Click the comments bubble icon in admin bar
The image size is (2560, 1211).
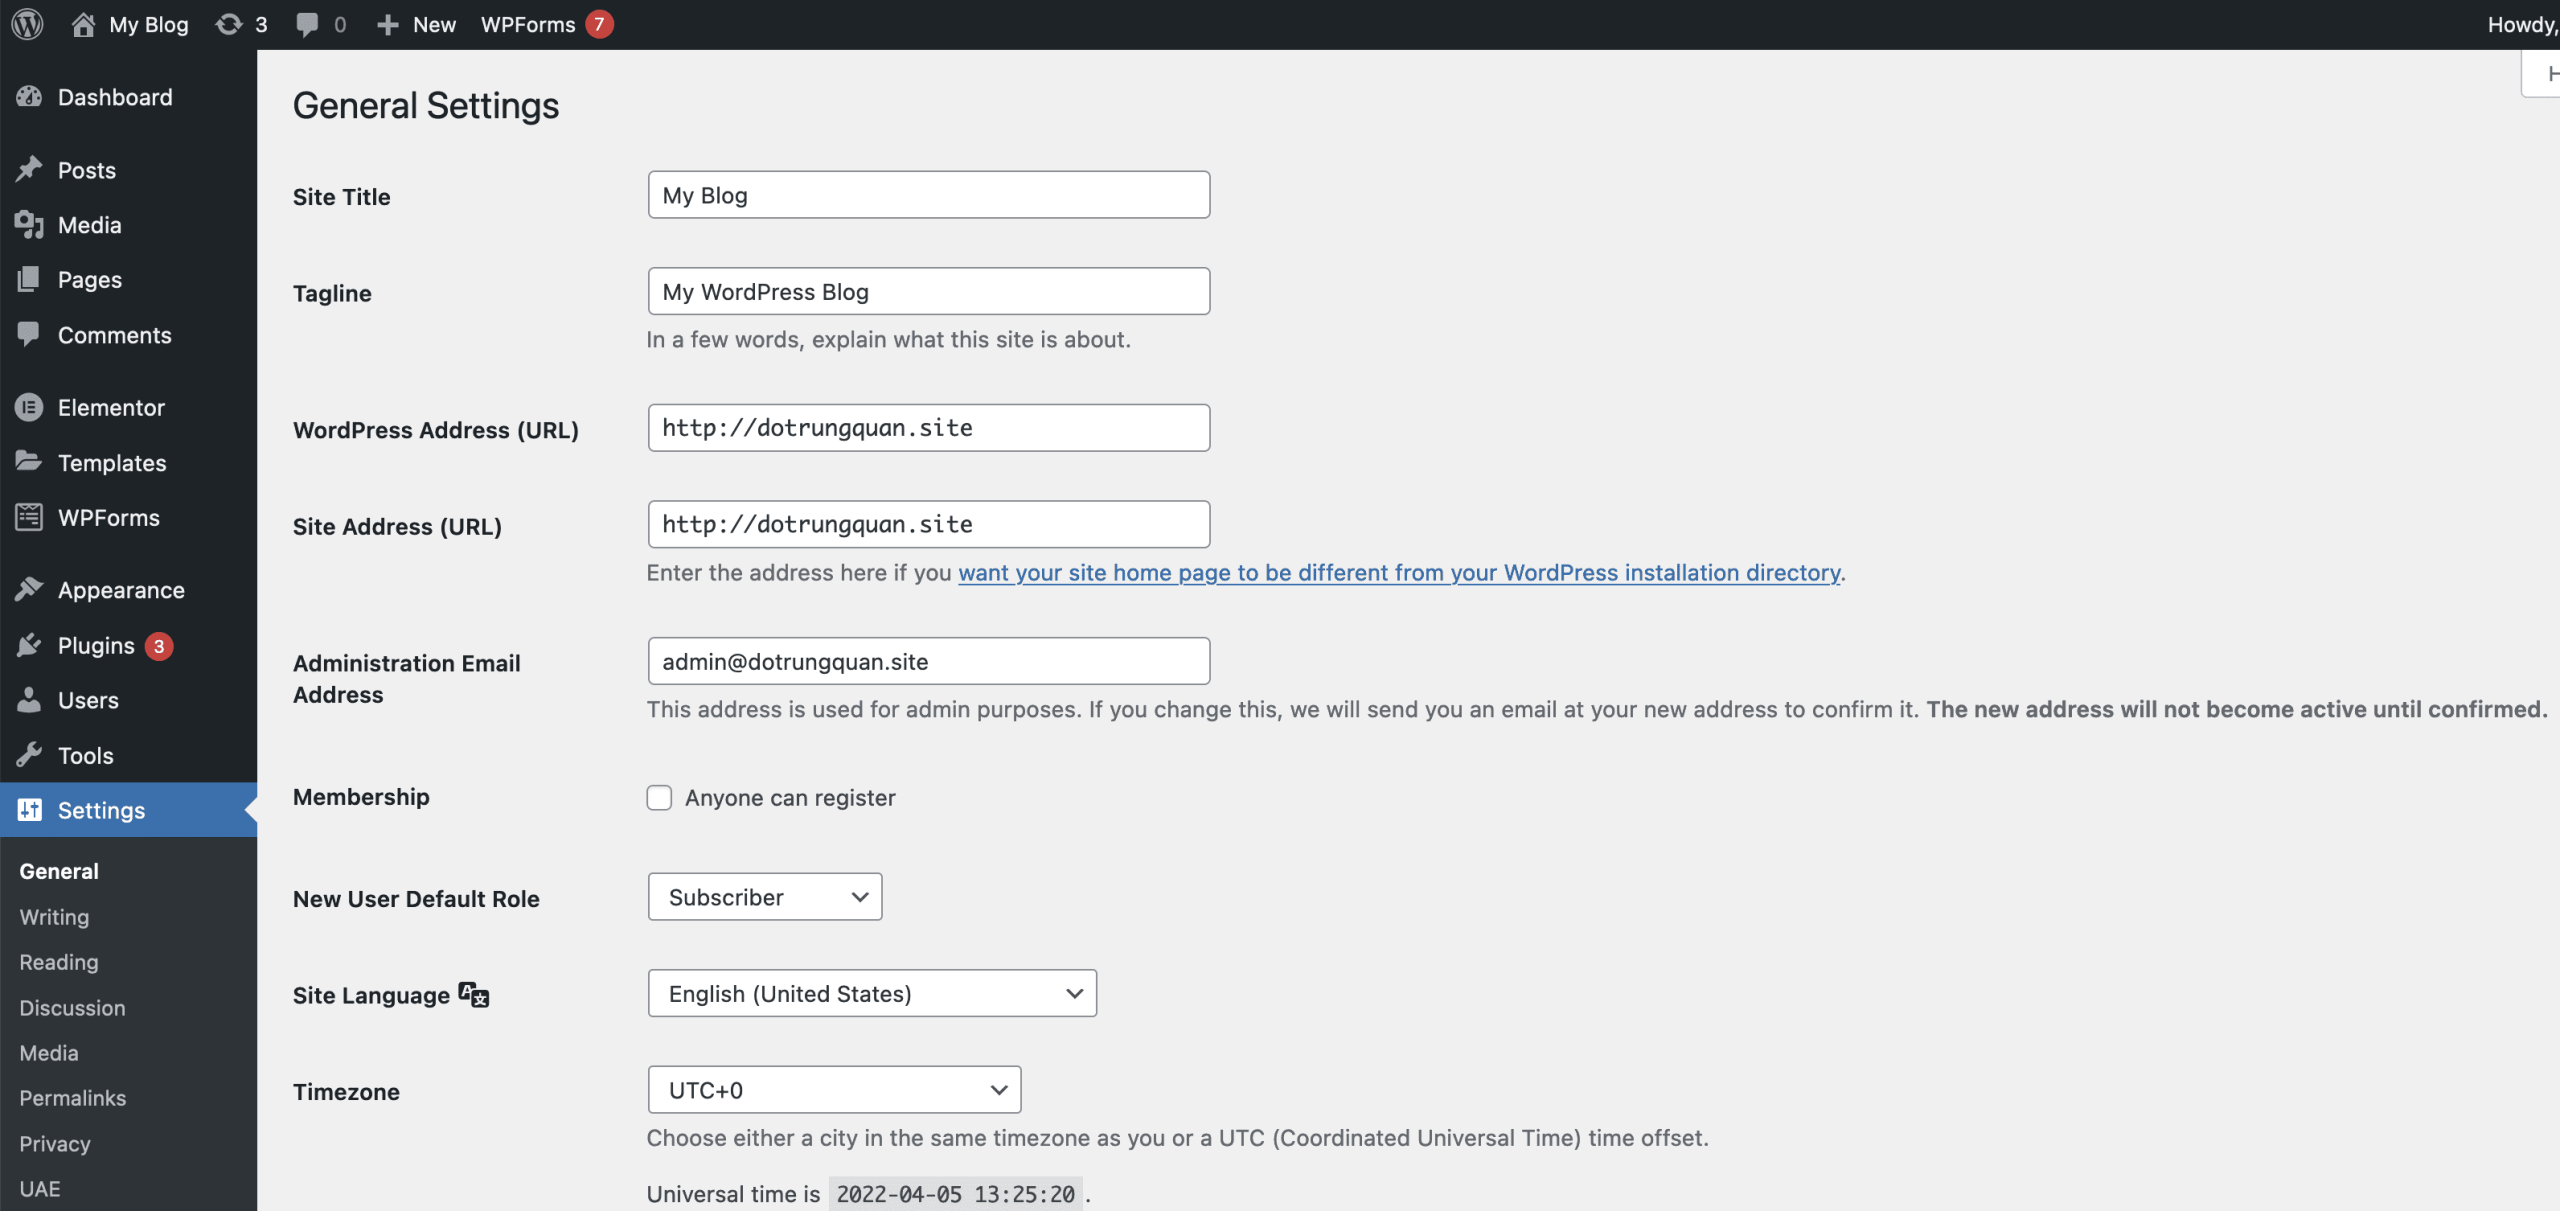tap(308, 24)
